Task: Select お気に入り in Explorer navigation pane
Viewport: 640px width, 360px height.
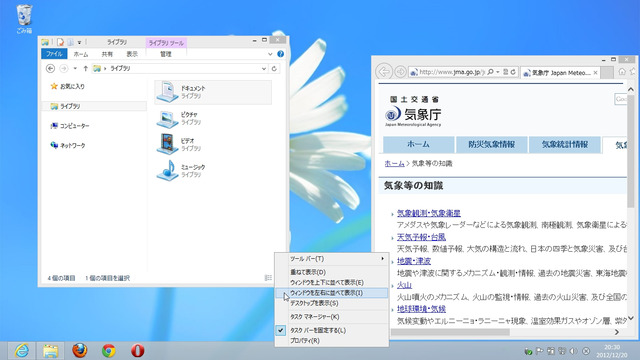Action: (x=68, y=87)
